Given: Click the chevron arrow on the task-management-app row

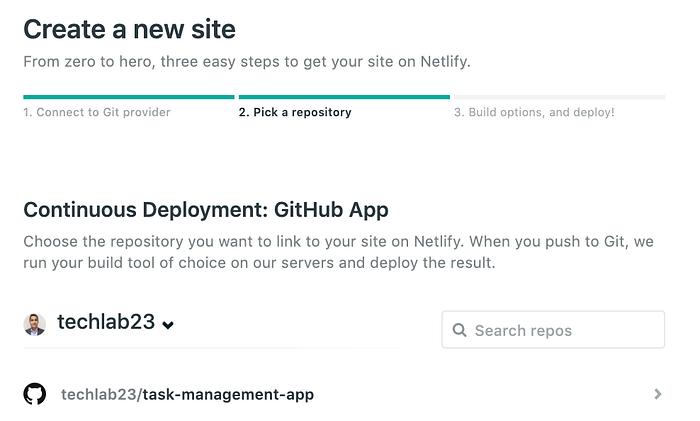Looking at the screenshot, I should pos(658,394).
